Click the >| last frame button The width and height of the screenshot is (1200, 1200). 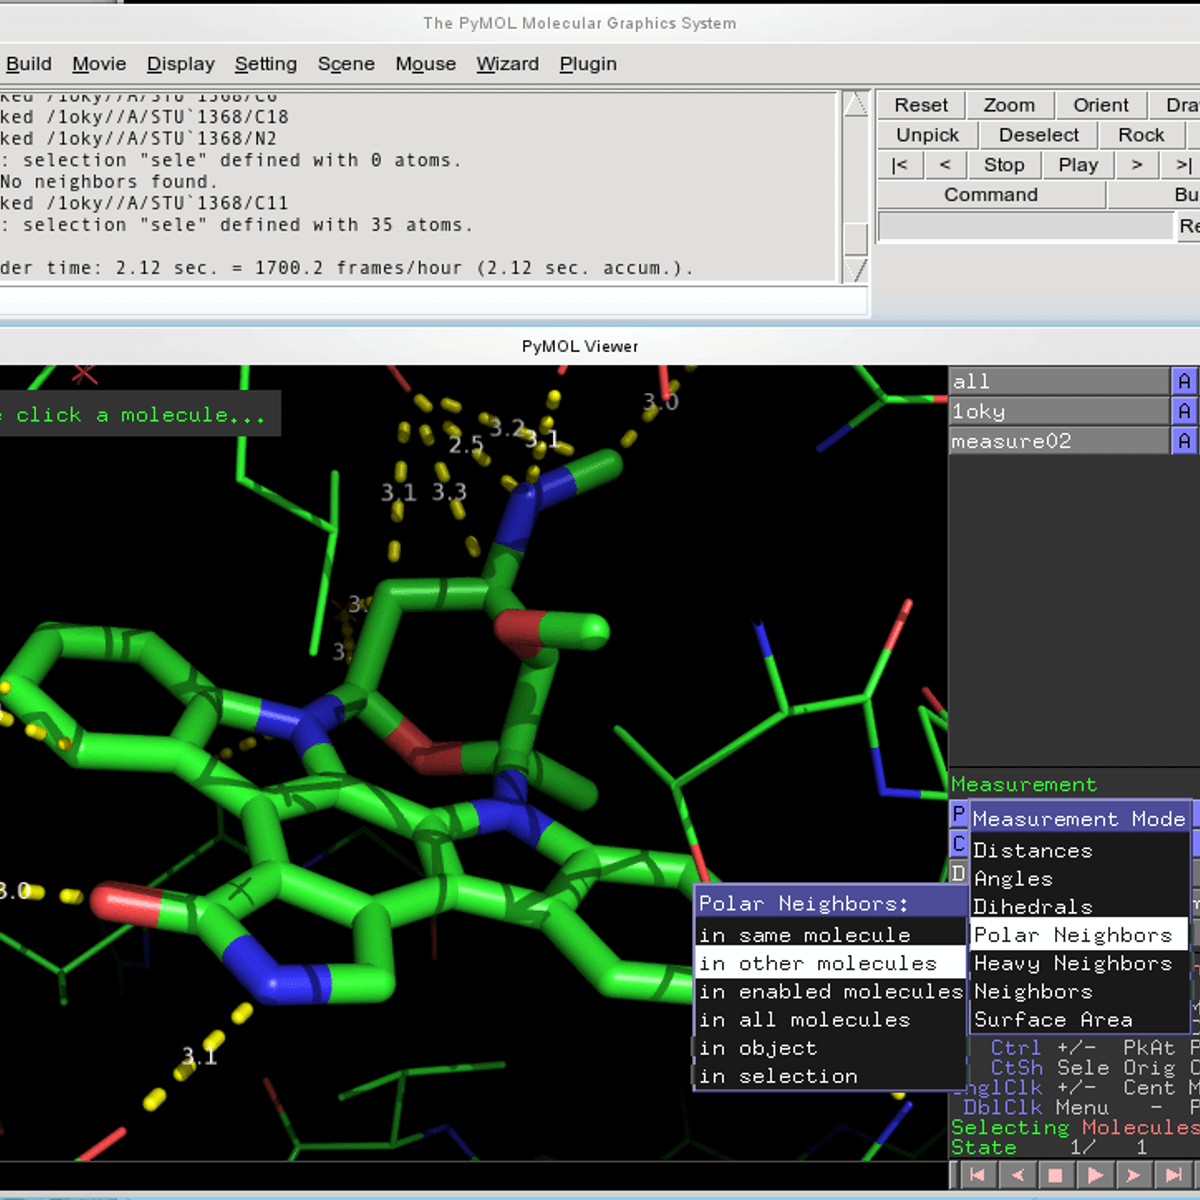(x=1183, y=165)
